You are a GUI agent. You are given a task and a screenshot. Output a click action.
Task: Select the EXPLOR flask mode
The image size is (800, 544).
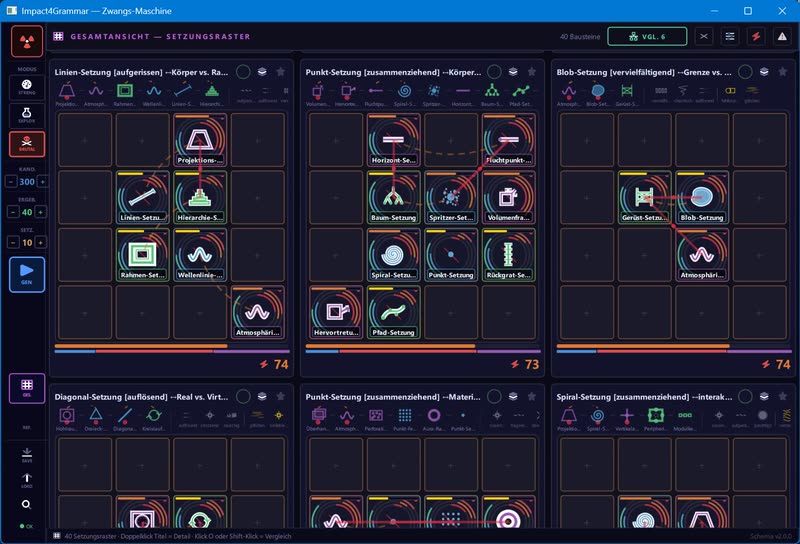[x=27, y=115]
